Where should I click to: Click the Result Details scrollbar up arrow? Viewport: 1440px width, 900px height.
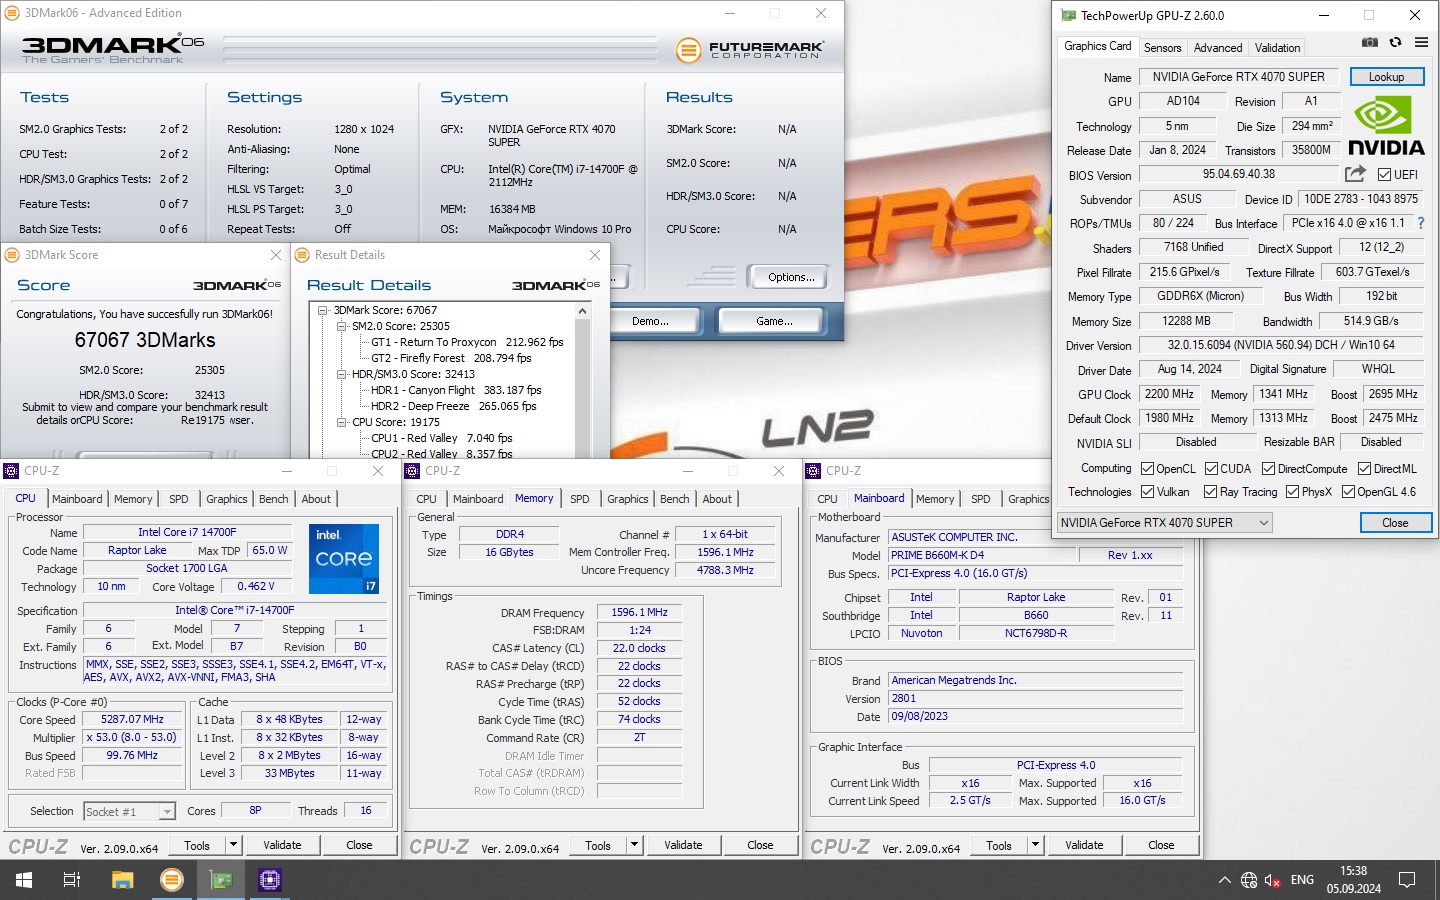582,311
